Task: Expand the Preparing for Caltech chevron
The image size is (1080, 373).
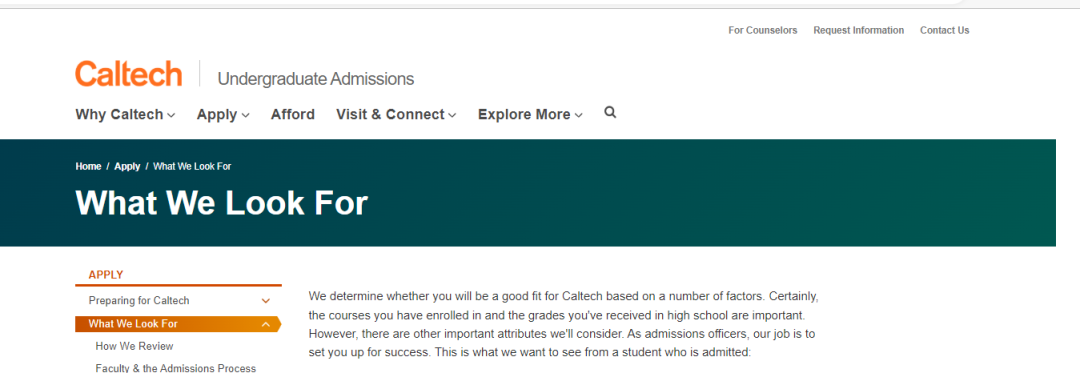Action: pyautogui.click(x=266, y=301)
